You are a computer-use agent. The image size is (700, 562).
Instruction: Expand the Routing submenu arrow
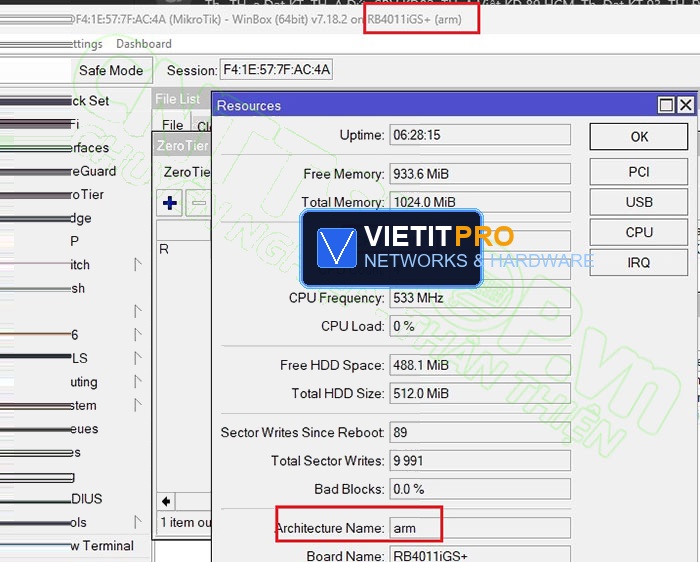pos(138,382)
